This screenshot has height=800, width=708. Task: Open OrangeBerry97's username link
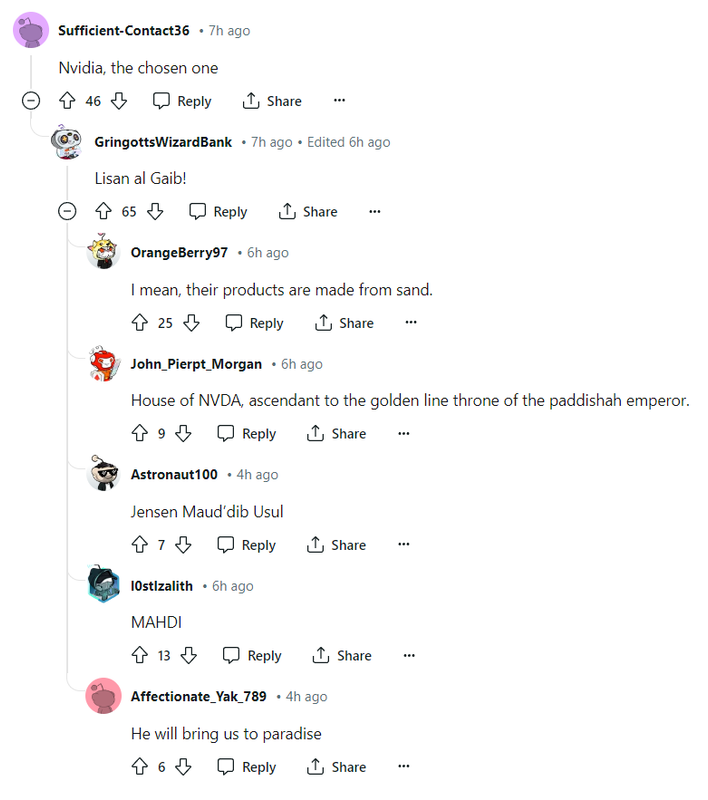[x=179, y=253]
